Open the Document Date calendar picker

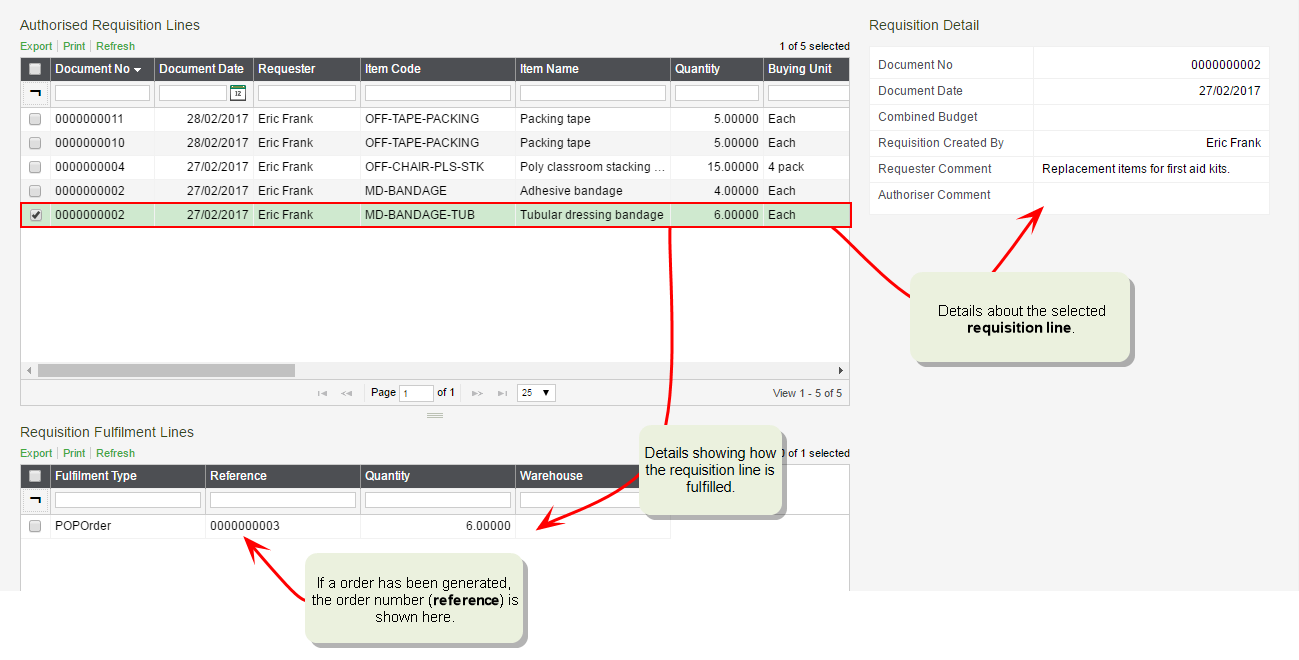[x=237, y=93]
